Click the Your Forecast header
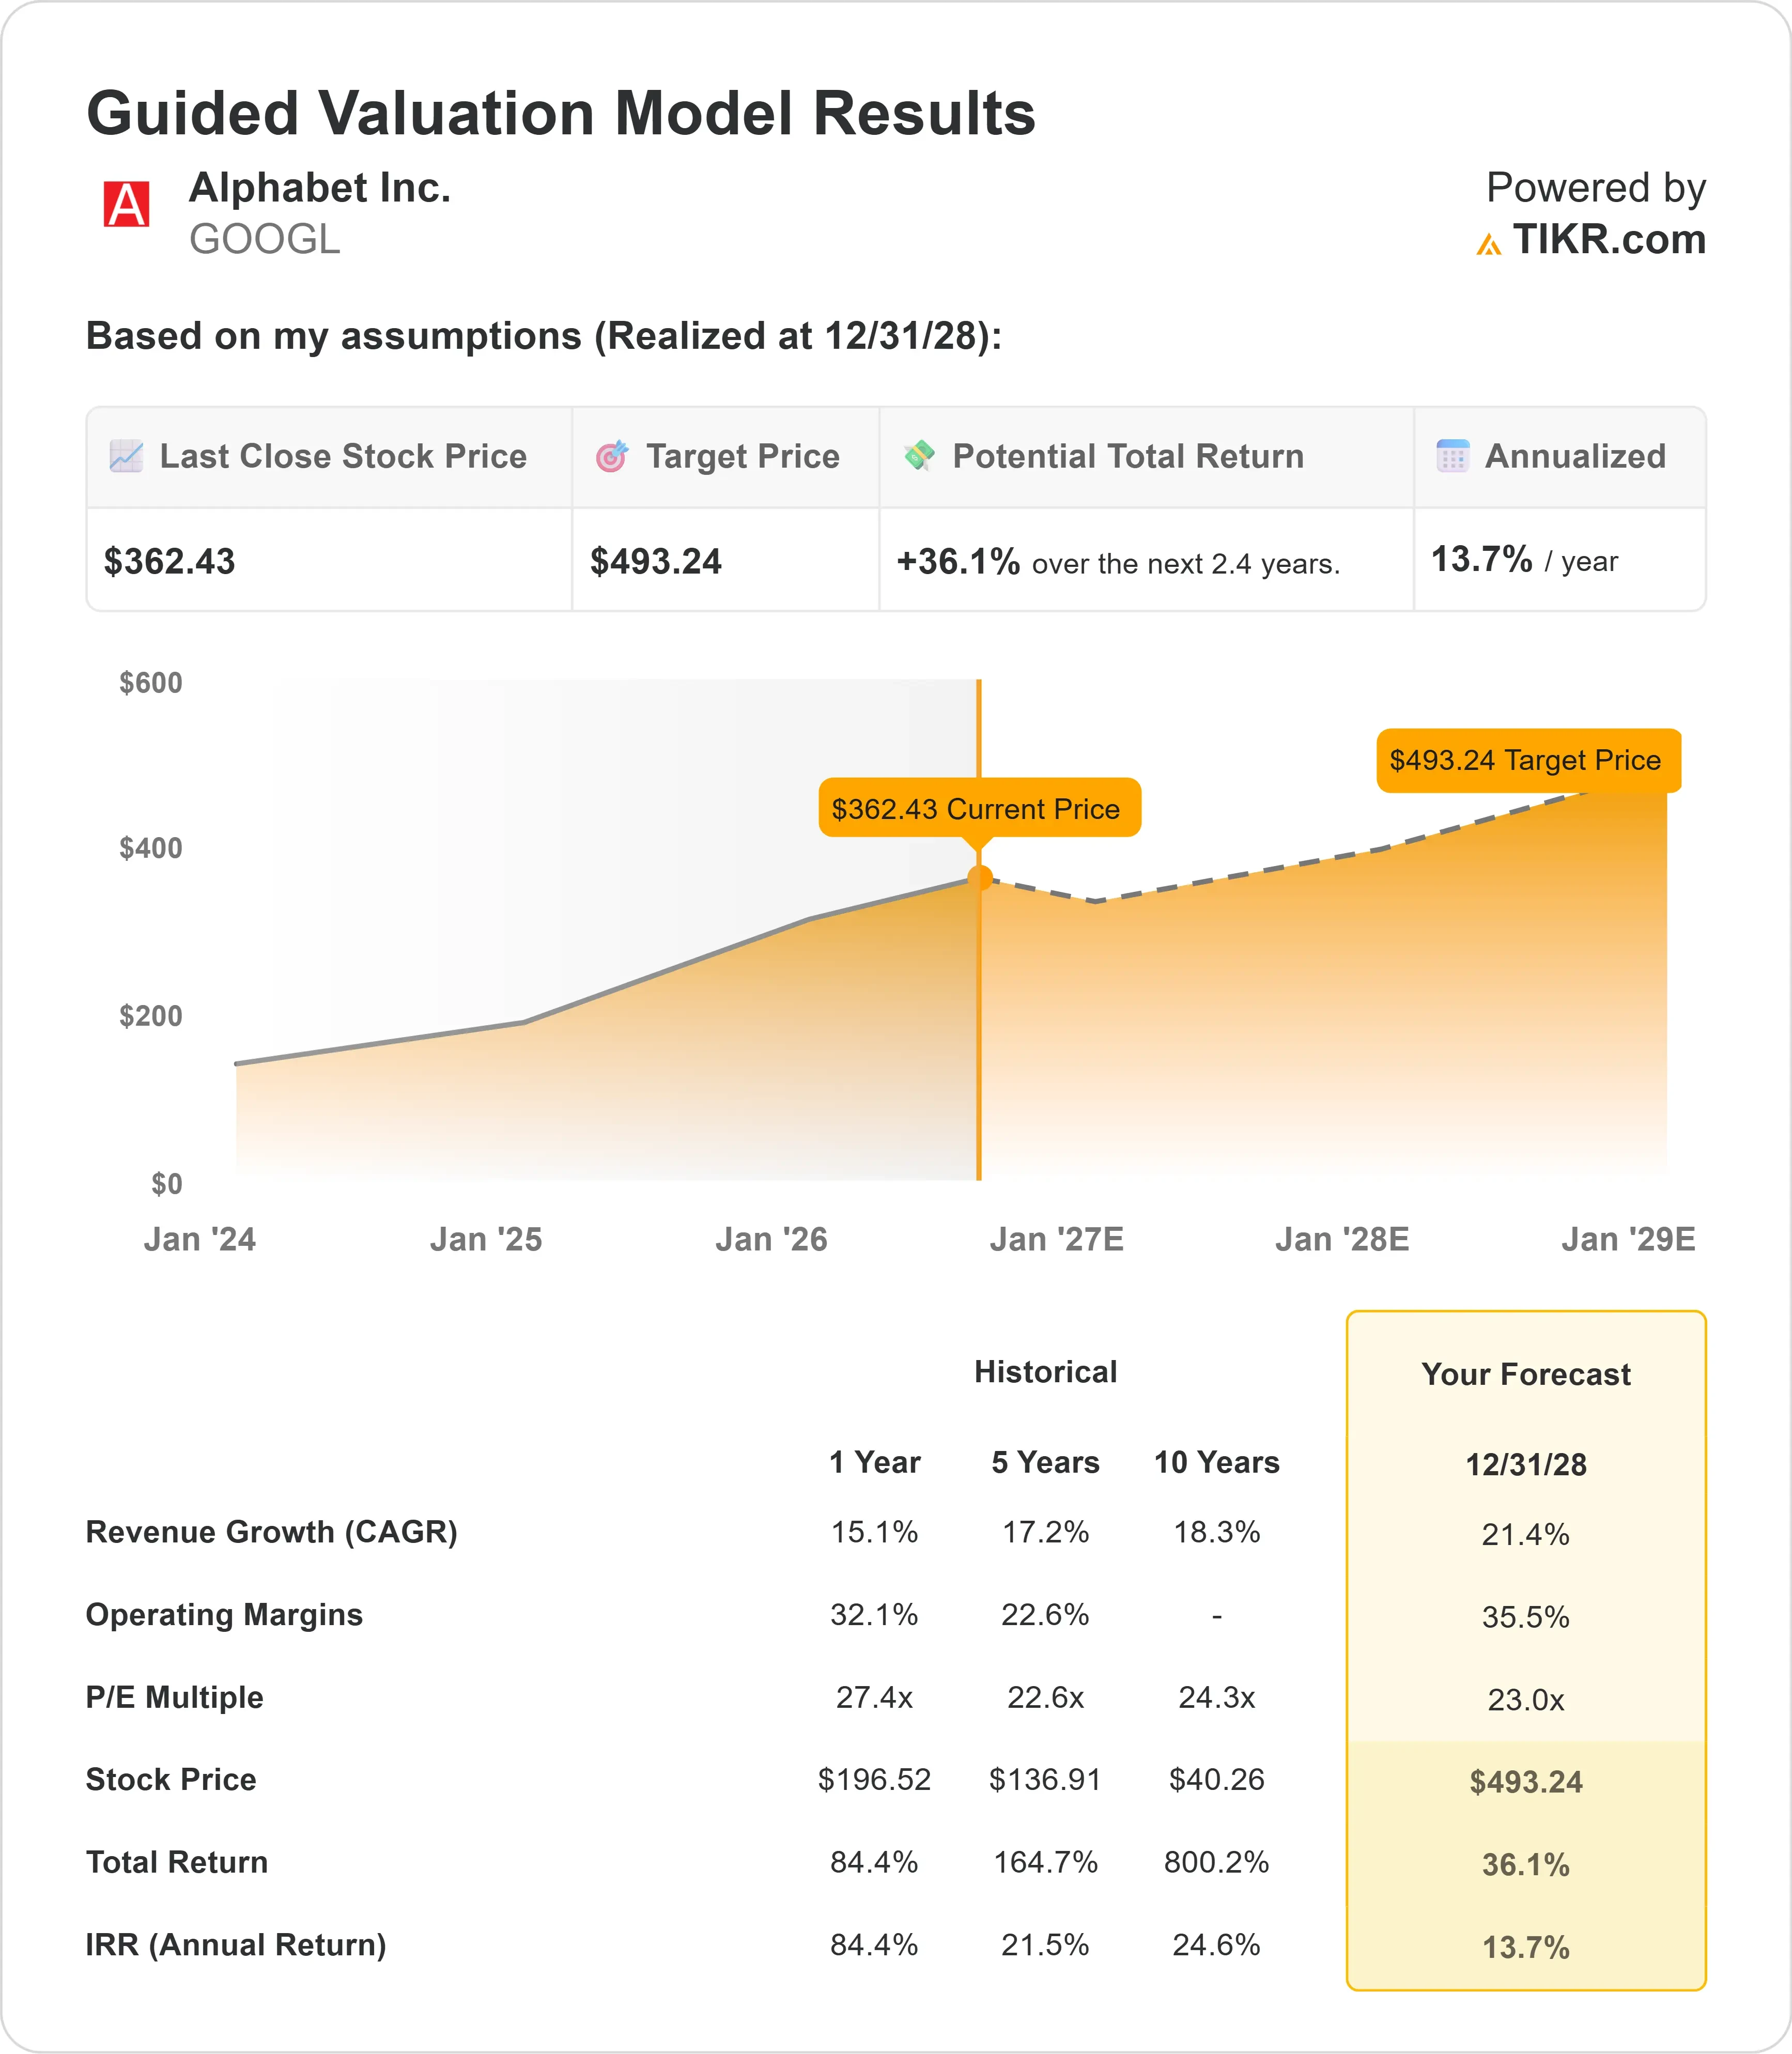The height and width of the screenshot is (2054, 1792). (1526, 1375)
